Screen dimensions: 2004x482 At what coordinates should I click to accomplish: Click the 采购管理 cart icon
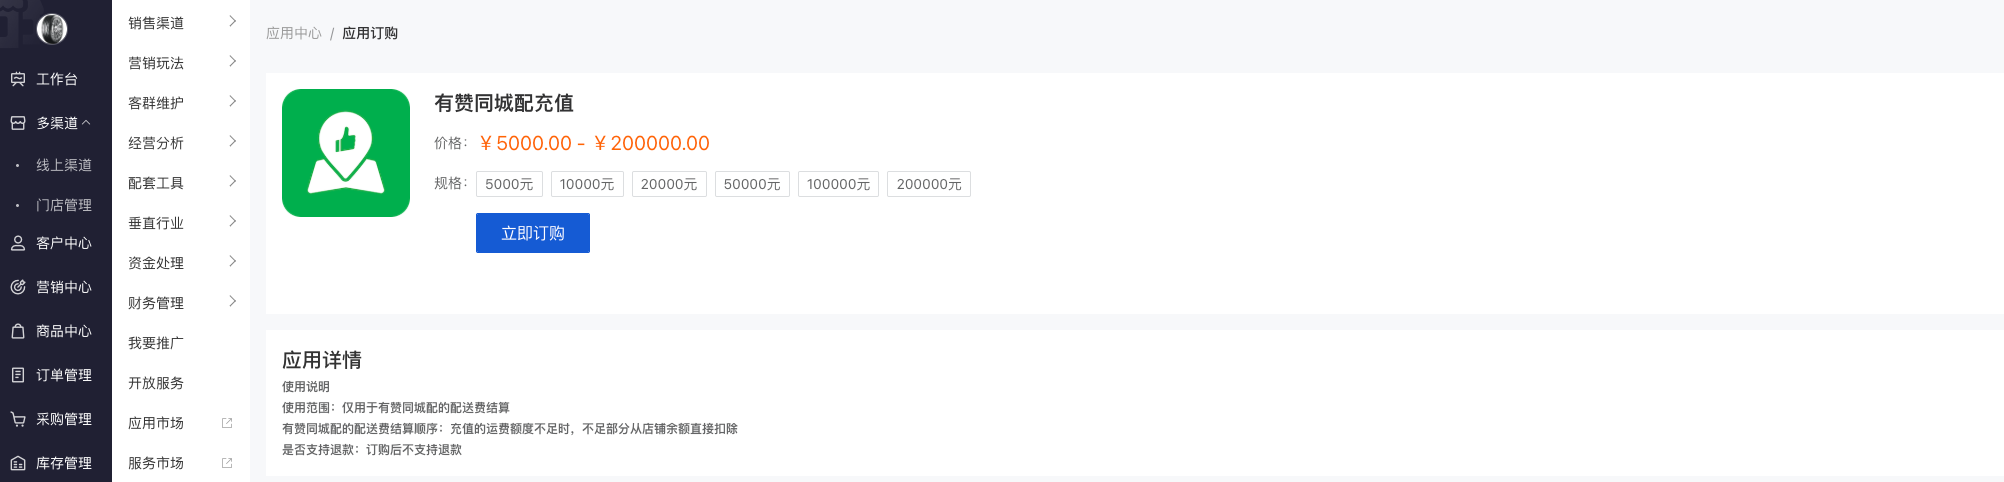[18, 419]
